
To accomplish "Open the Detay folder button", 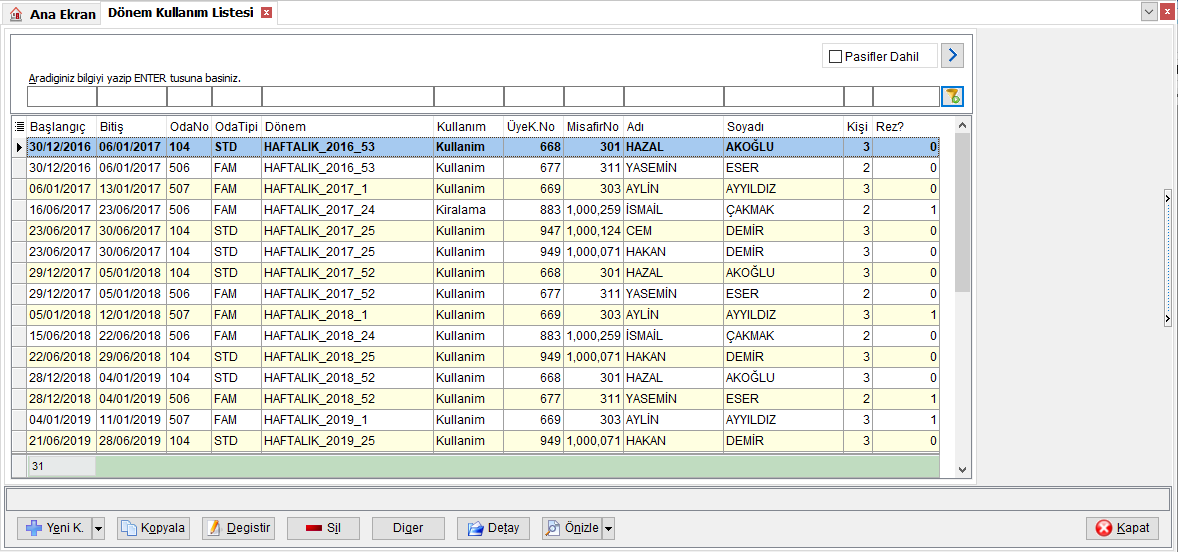I will [493, 528].
